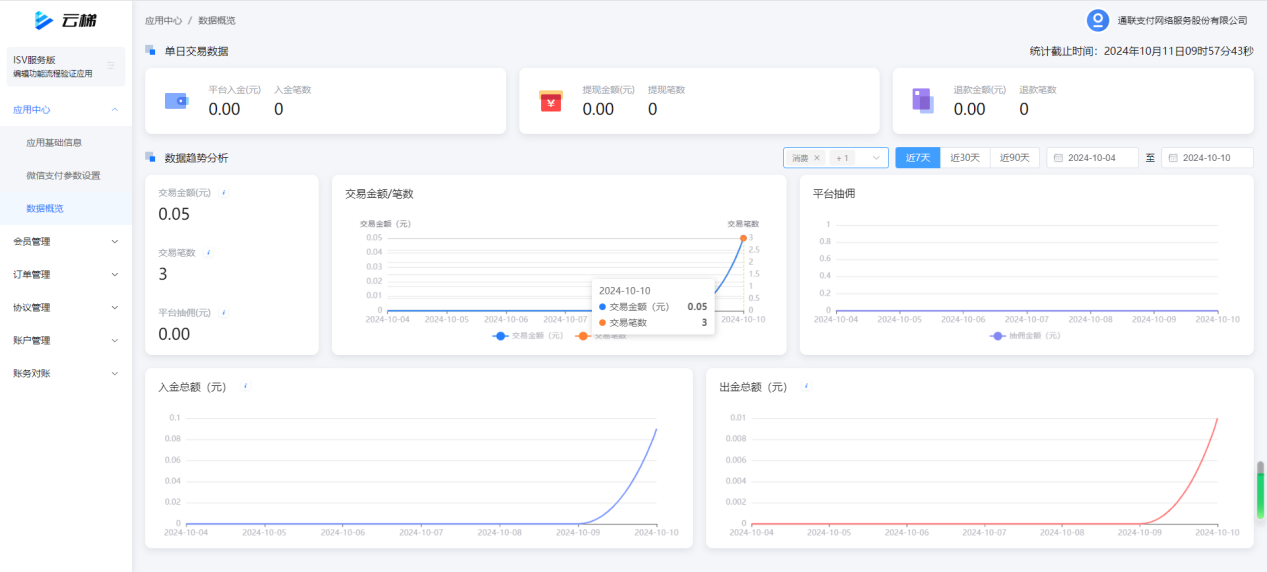Click the 2024-10-10 data point on 交易金额/笔数 chart
1267x572 pixels.
(743, 237)
